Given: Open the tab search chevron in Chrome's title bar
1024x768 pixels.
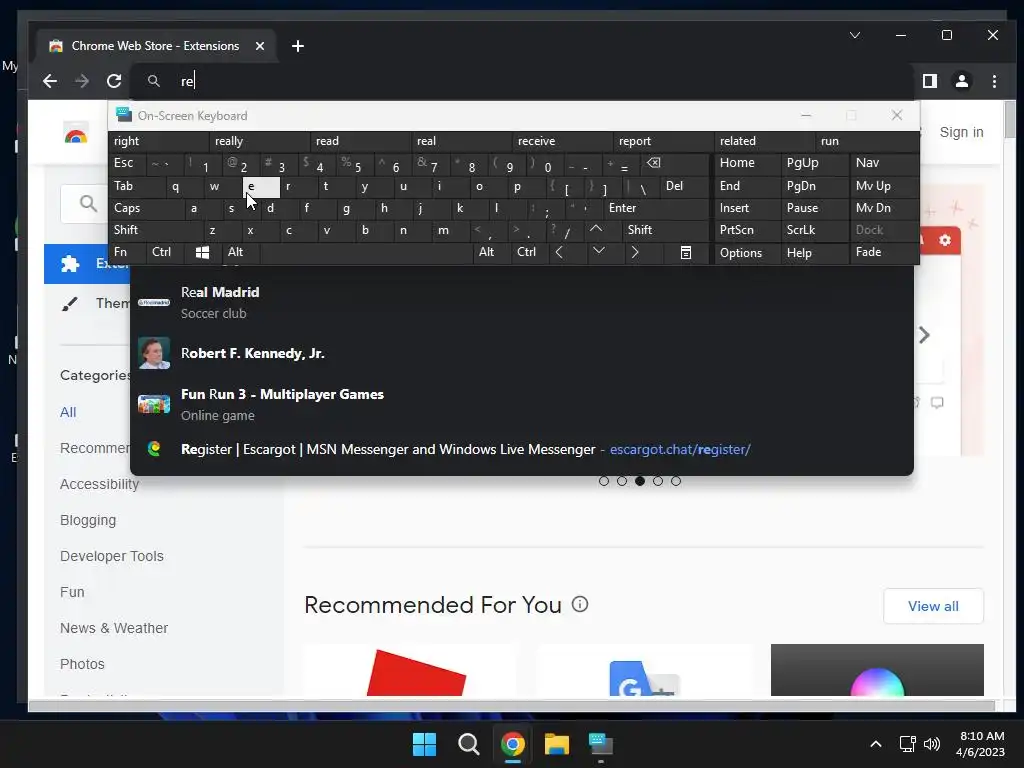Looking at the screenshot, I should pos(855,35).
